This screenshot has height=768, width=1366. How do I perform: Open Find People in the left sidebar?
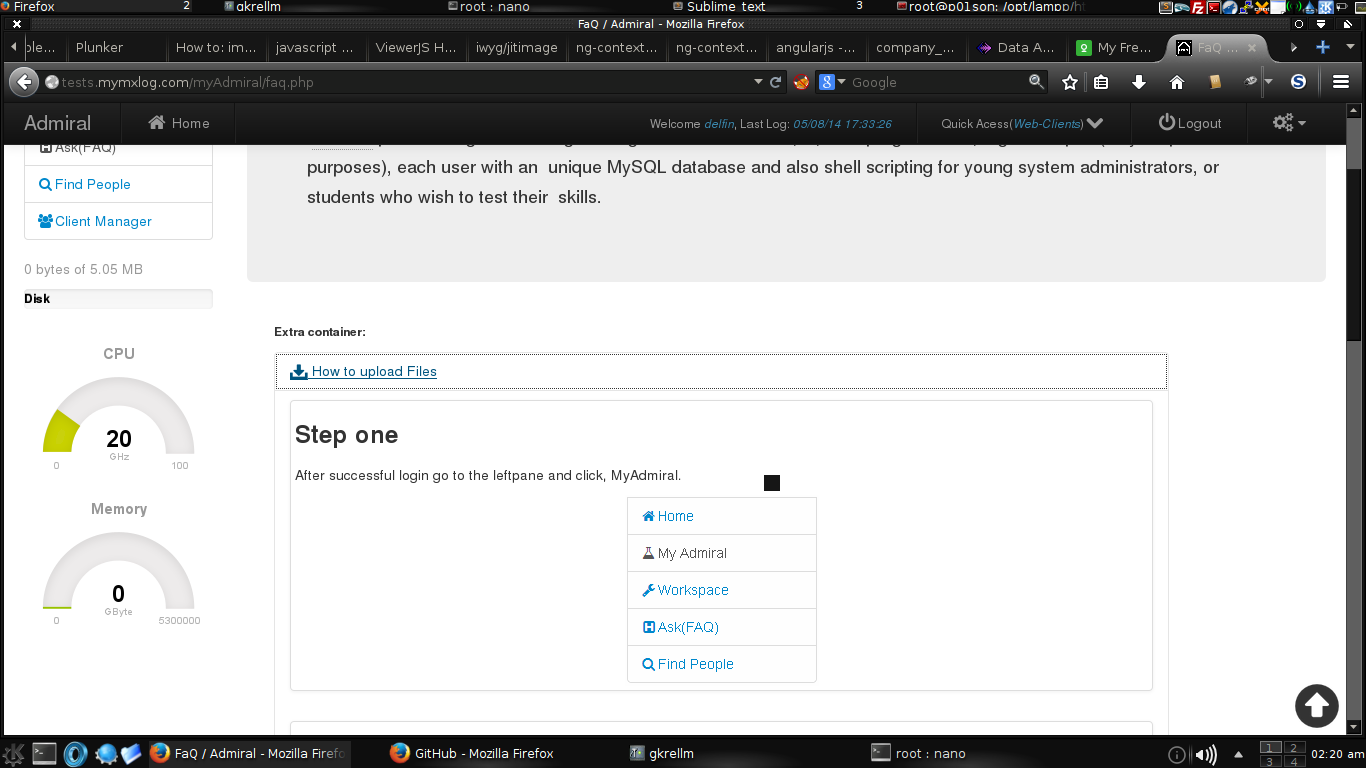(x=93, y=184)
